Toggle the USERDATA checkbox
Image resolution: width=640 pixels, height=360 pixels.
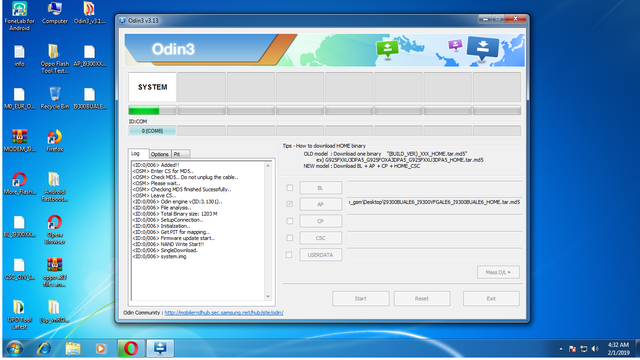pos(289,255)
